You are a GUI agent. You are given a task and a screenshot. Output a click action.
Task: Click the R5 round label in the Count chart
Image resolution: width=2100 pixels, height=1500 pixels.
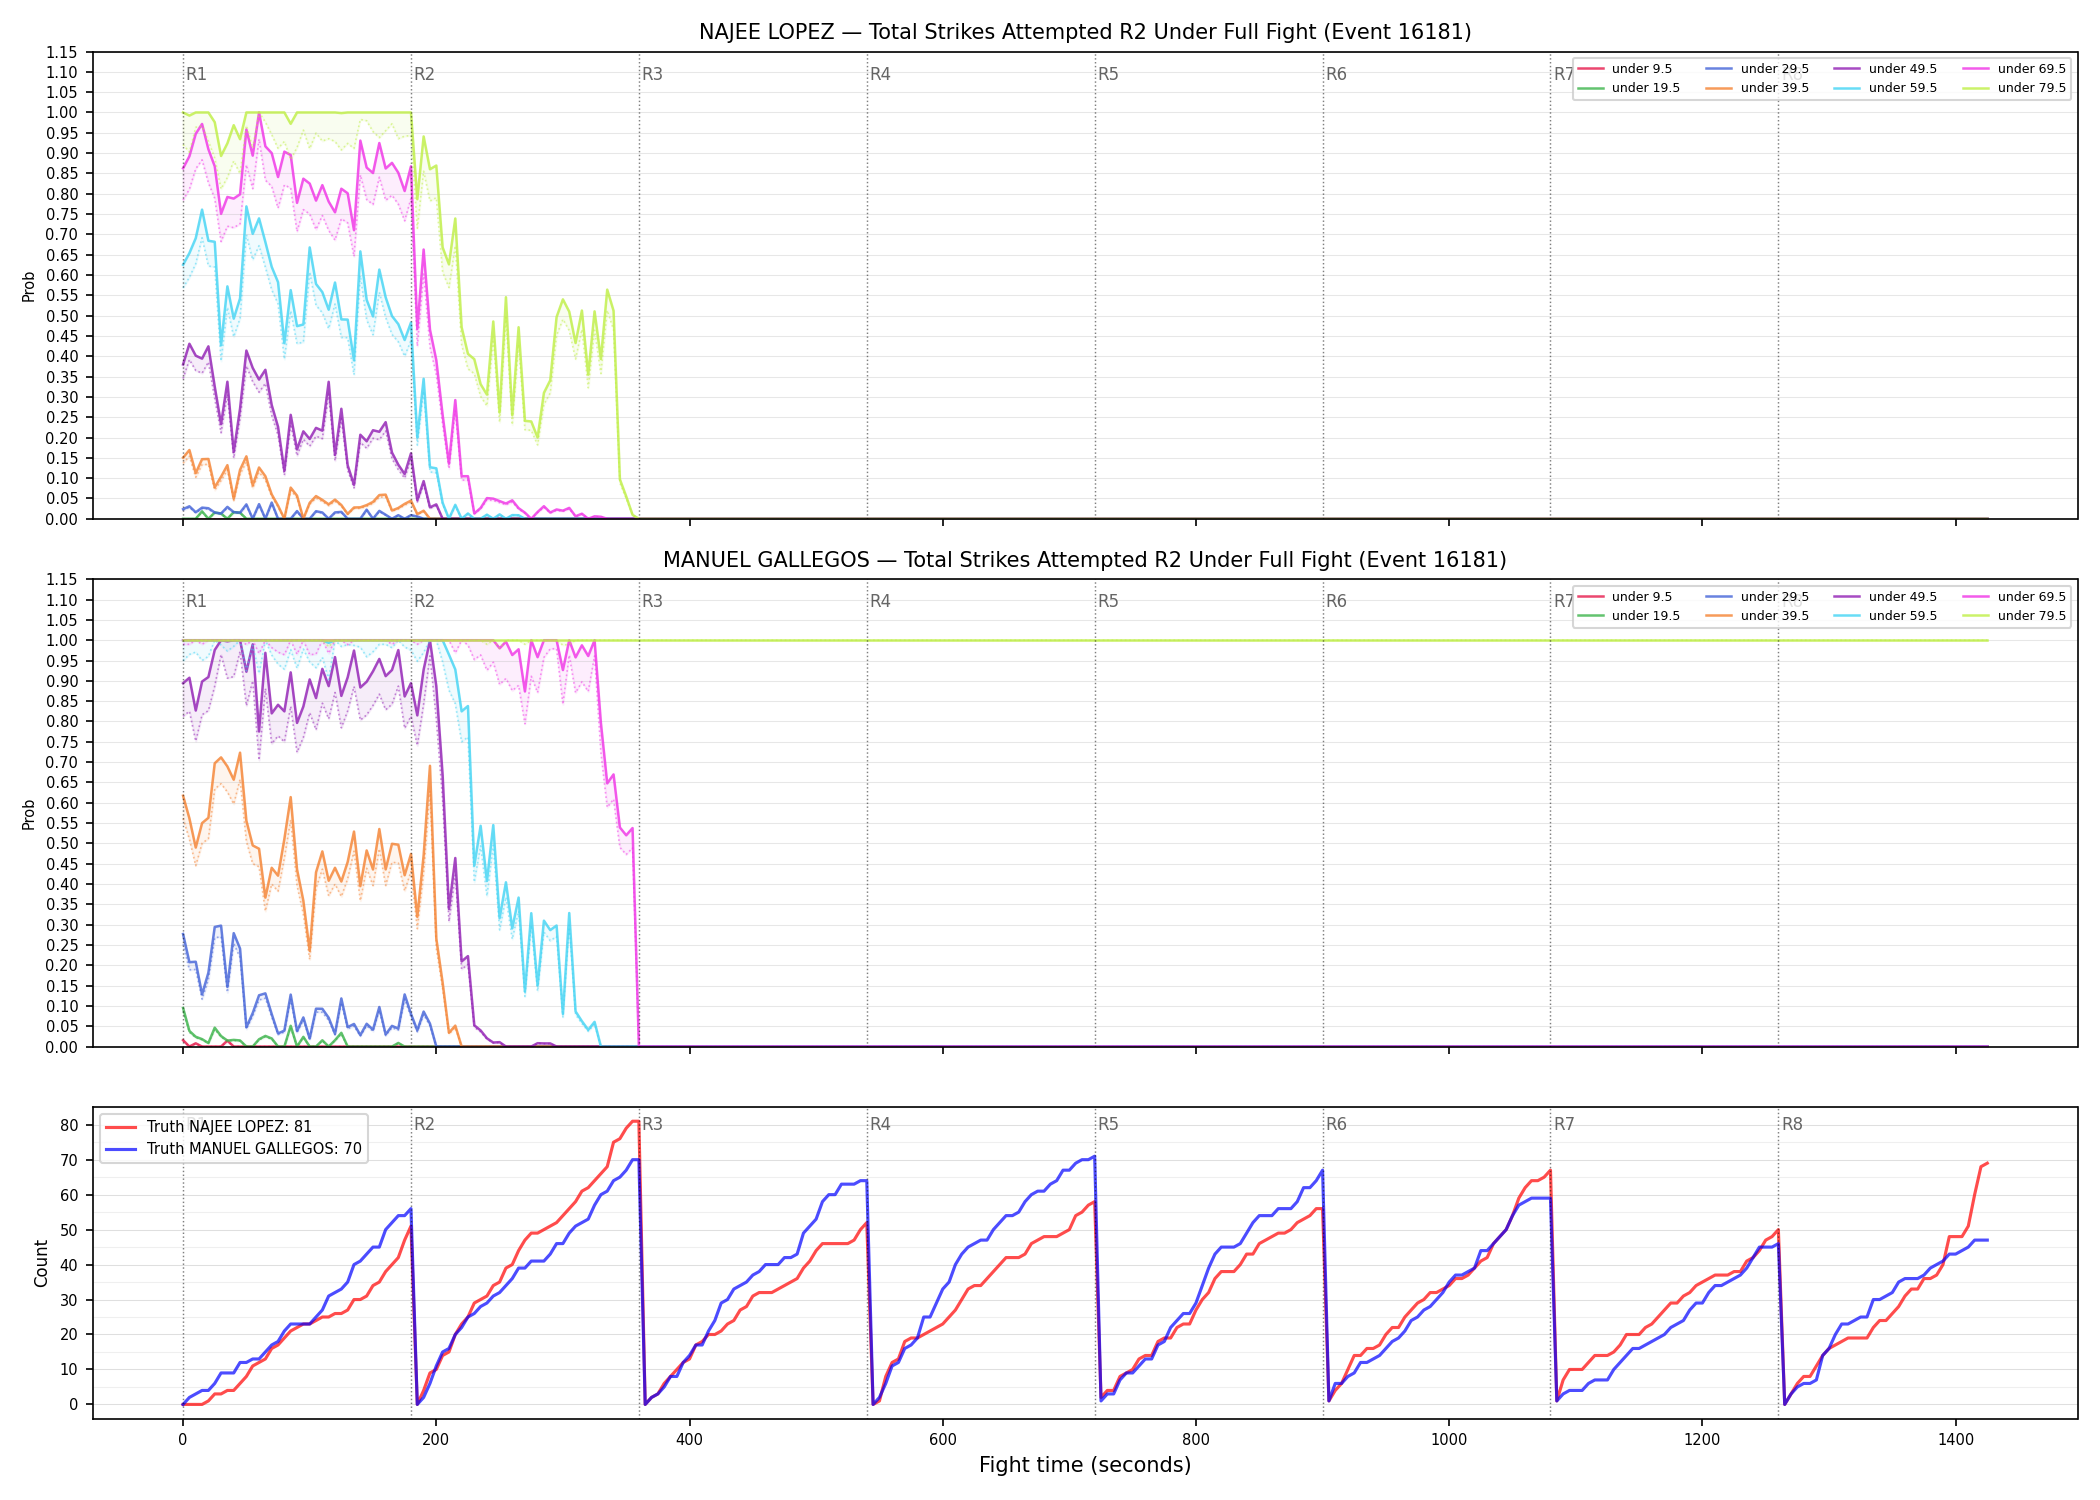pos(1108,1124)
